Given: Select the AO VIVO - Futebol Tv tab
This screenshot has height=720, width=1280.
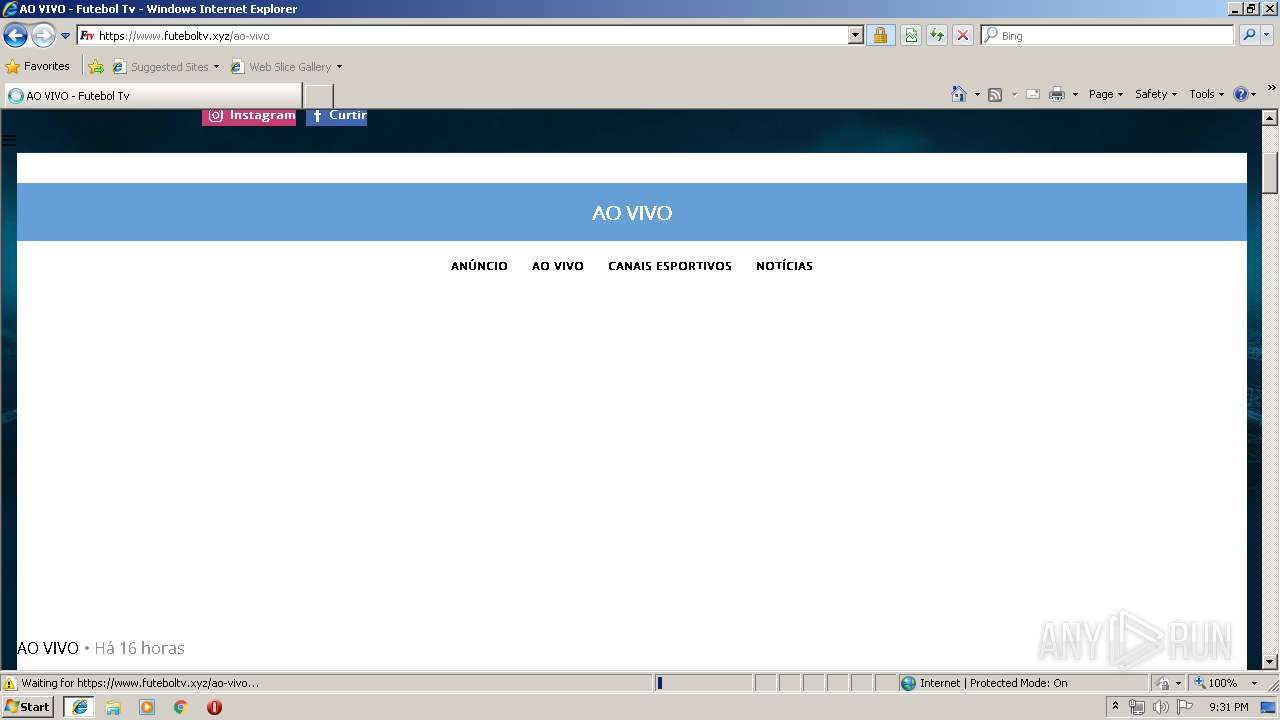Looking at the screenshot, I should pyautogui.click(x=153, y=96).
